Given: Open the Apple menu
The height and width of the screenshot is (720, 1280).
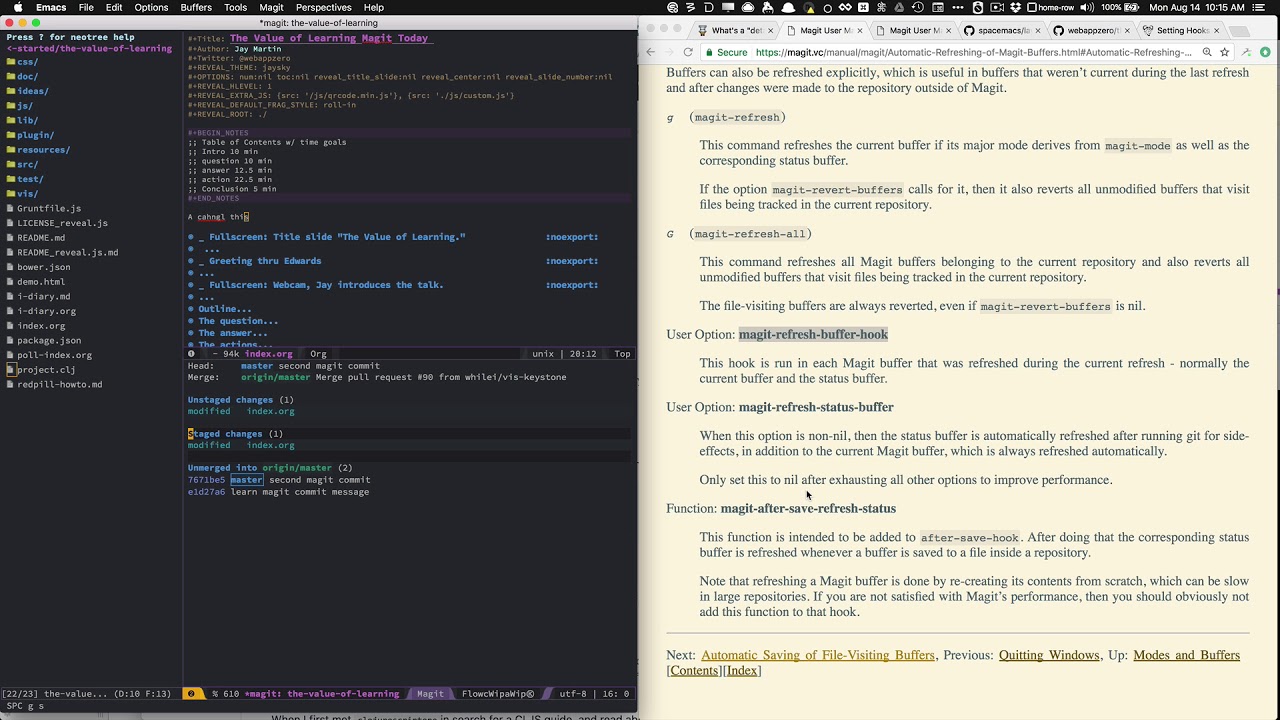Looking at the screenshot, I should pyautogui.click(x=17, y=7).
